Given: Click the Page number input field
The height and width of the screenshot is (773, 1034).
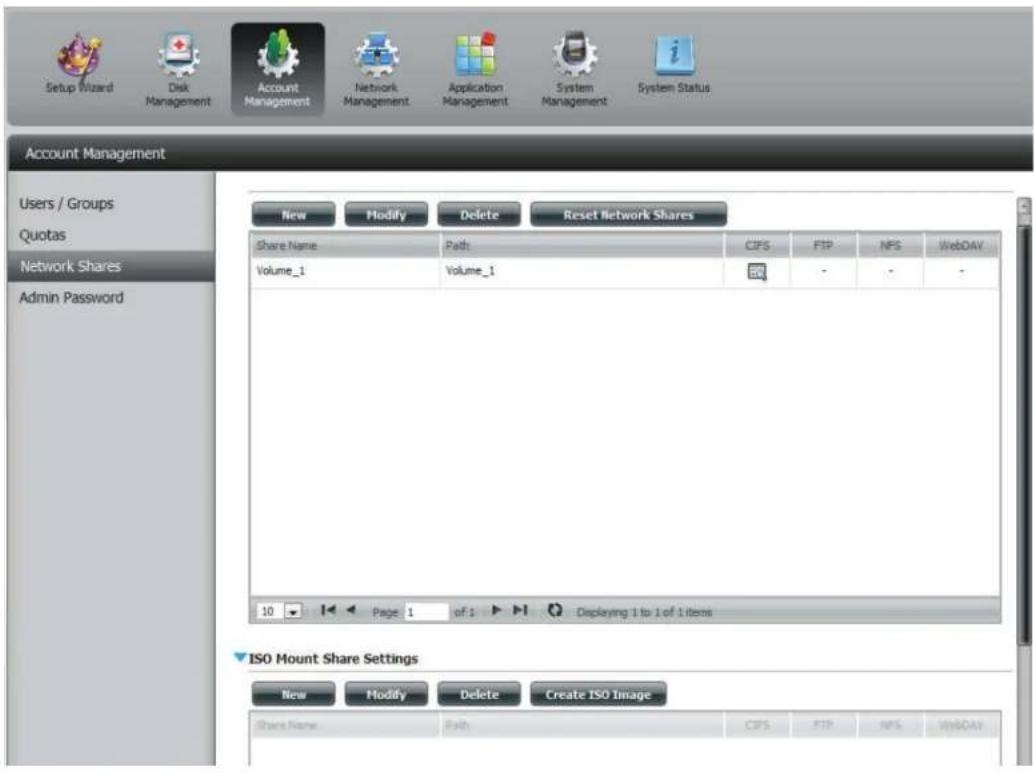Looking at the screenshot, I should point(426,612).
